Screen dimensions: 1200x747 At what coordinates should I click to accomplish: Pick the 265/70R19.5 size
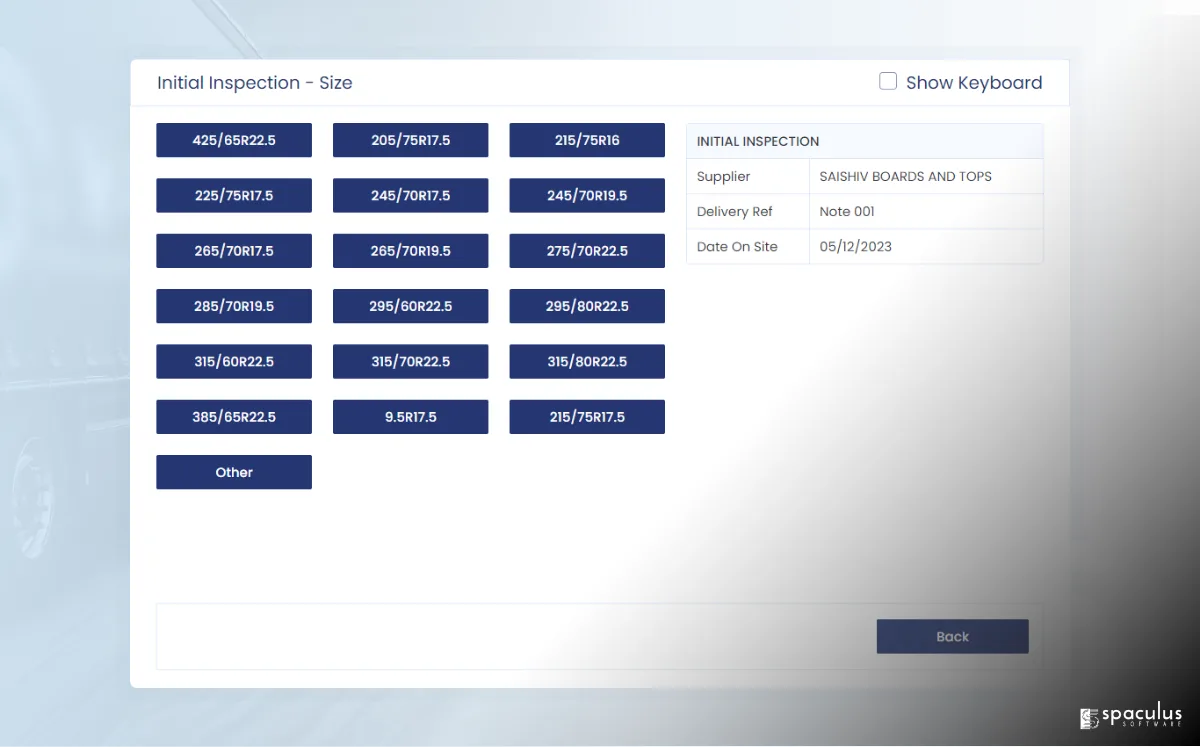410,251
